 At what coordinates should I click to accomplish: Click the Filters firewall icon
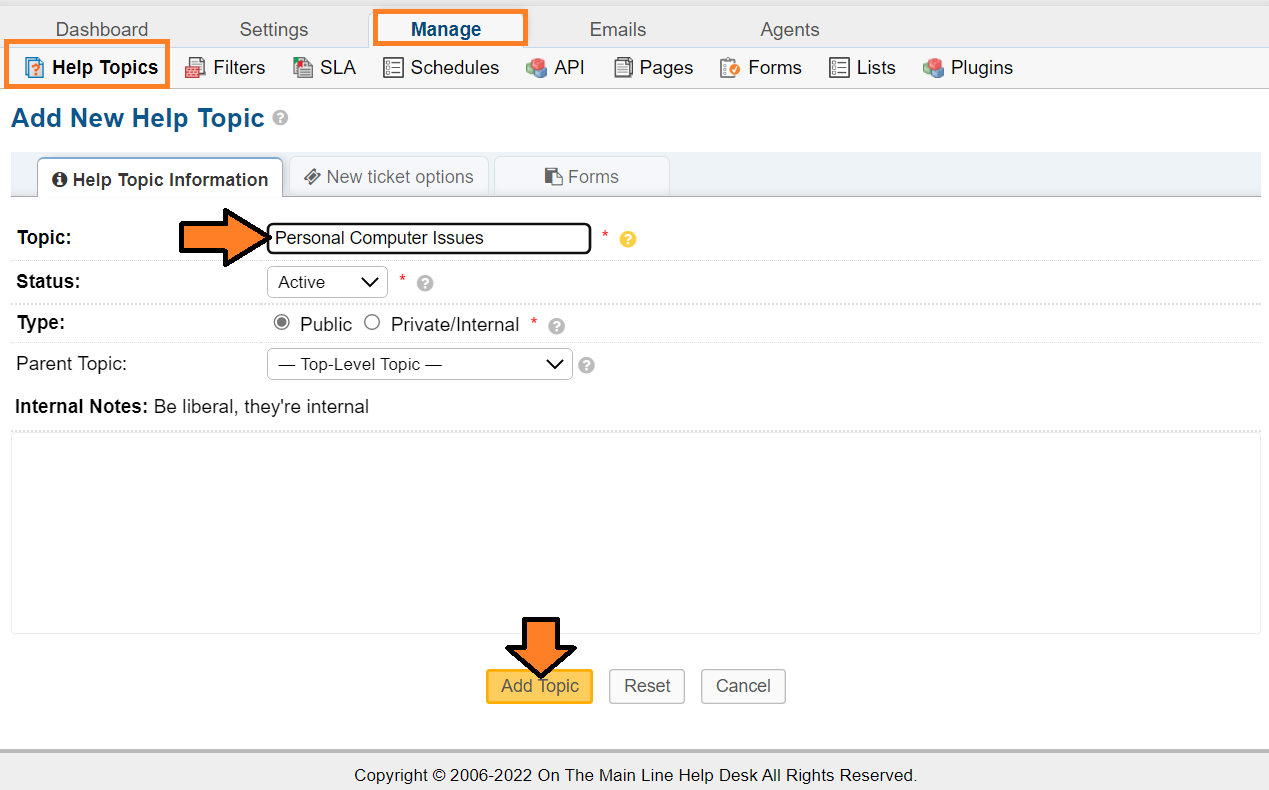(x=196, y=68)
